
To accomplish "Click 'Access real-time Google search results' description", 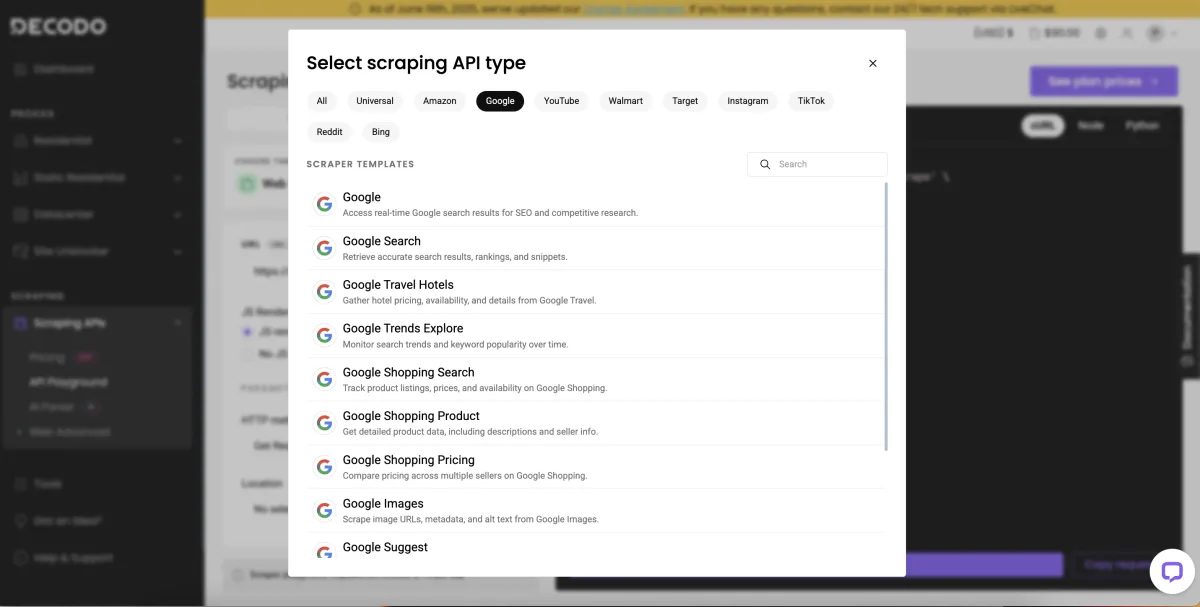I will tap(490, 213).
